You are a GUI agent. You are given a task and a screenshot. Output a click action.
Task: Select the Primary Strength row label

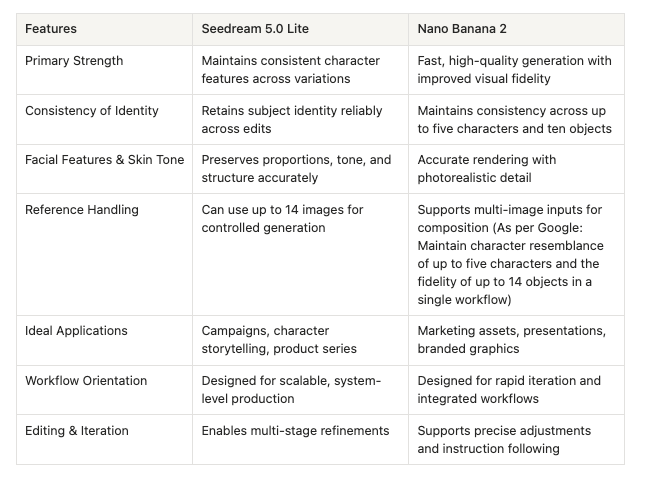tap(74, 61)
